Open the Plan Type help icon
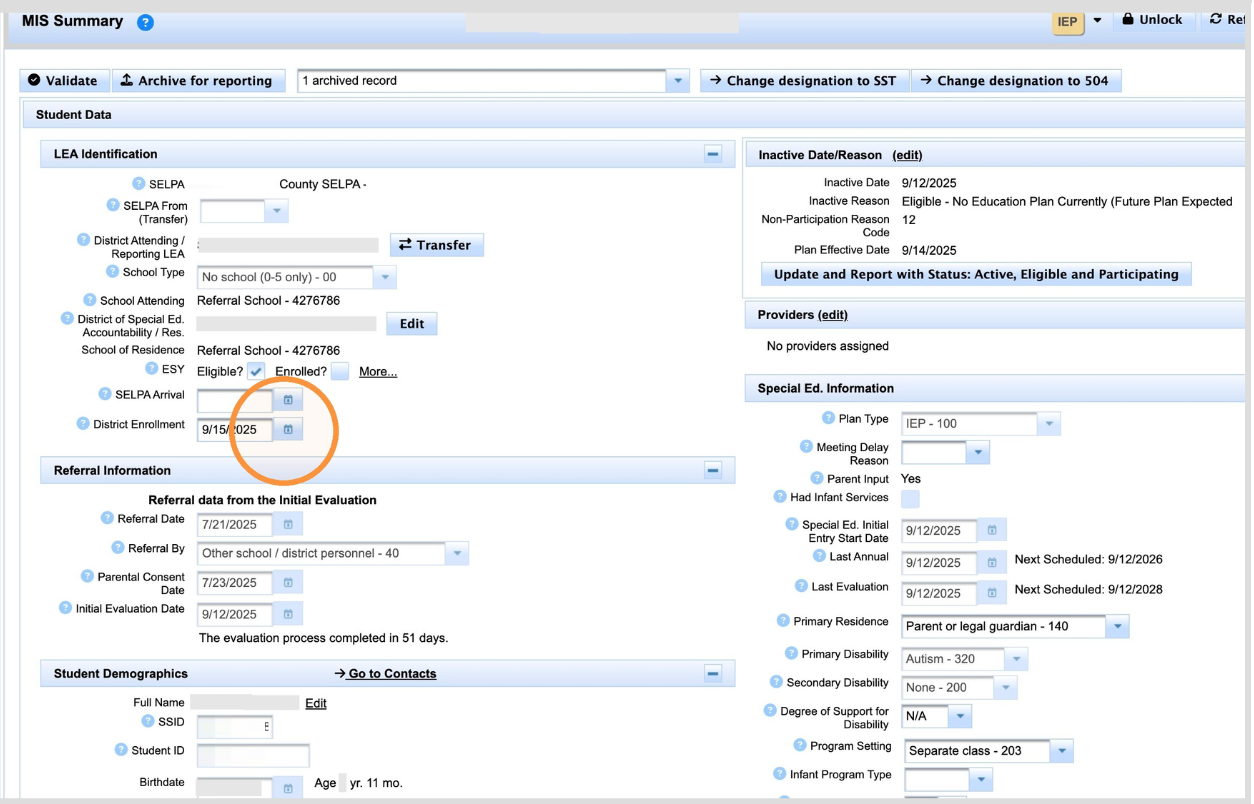This screenshot has width=1254, height=804. pyautogui.click(x=828, y=418)
